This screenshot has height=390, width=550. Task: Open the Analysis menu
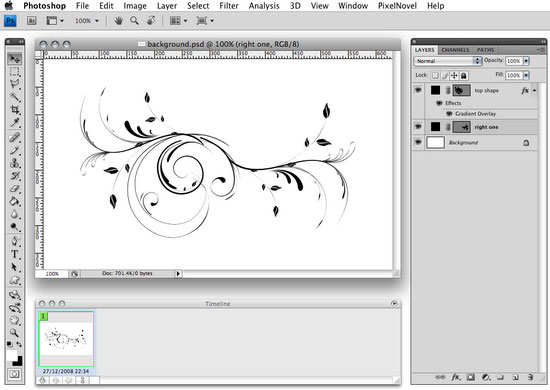tap(264, 6)
